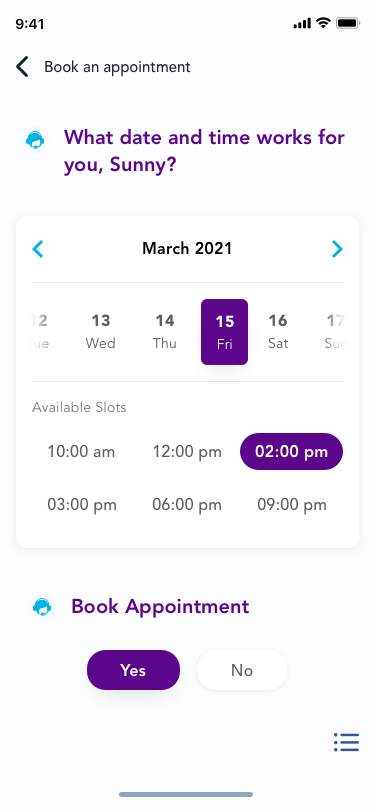Choose the 09:00 pm time slot

pos(292,504)
